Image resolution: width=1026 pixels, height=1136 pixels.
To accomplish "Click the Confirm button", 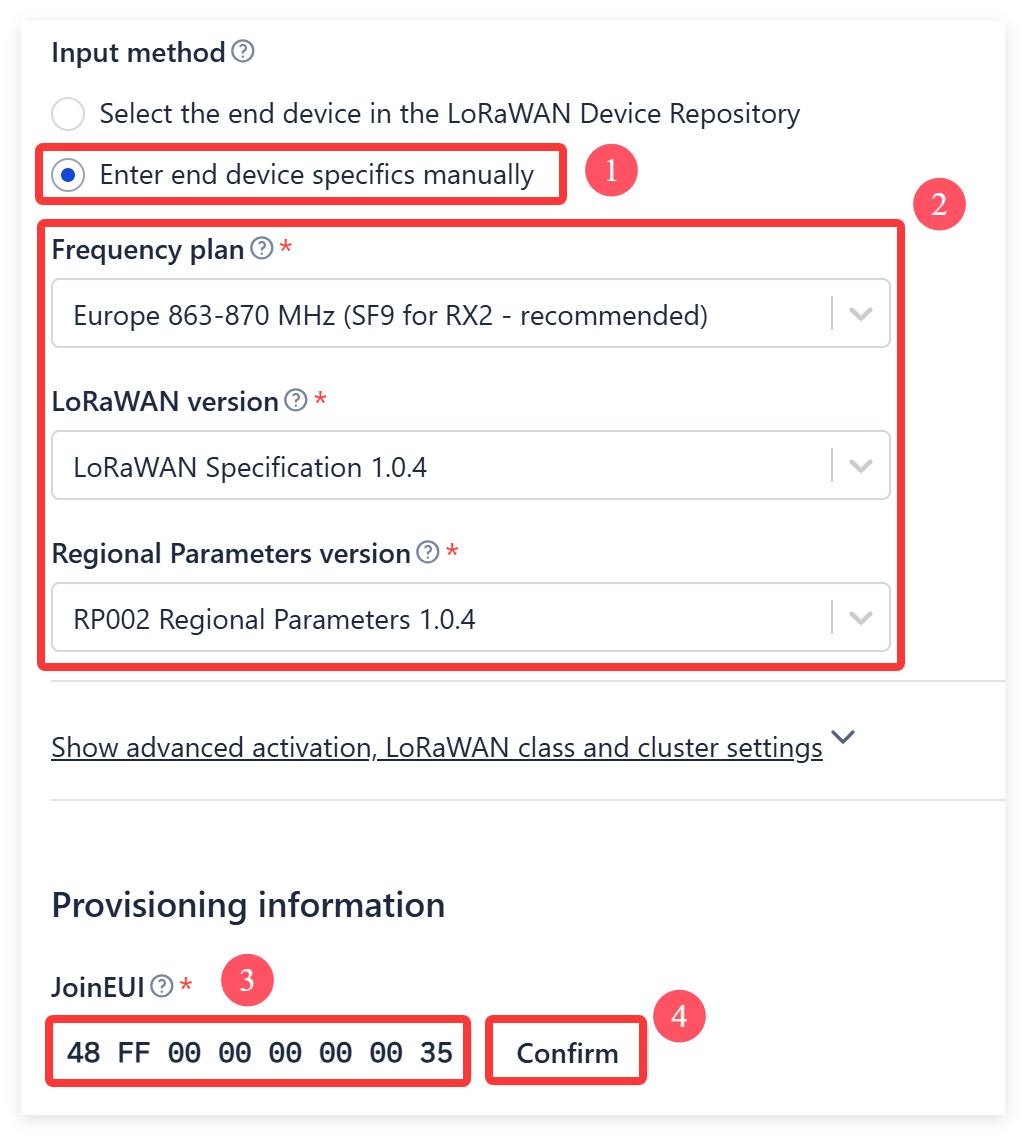I will click(x=567, y=1052).
